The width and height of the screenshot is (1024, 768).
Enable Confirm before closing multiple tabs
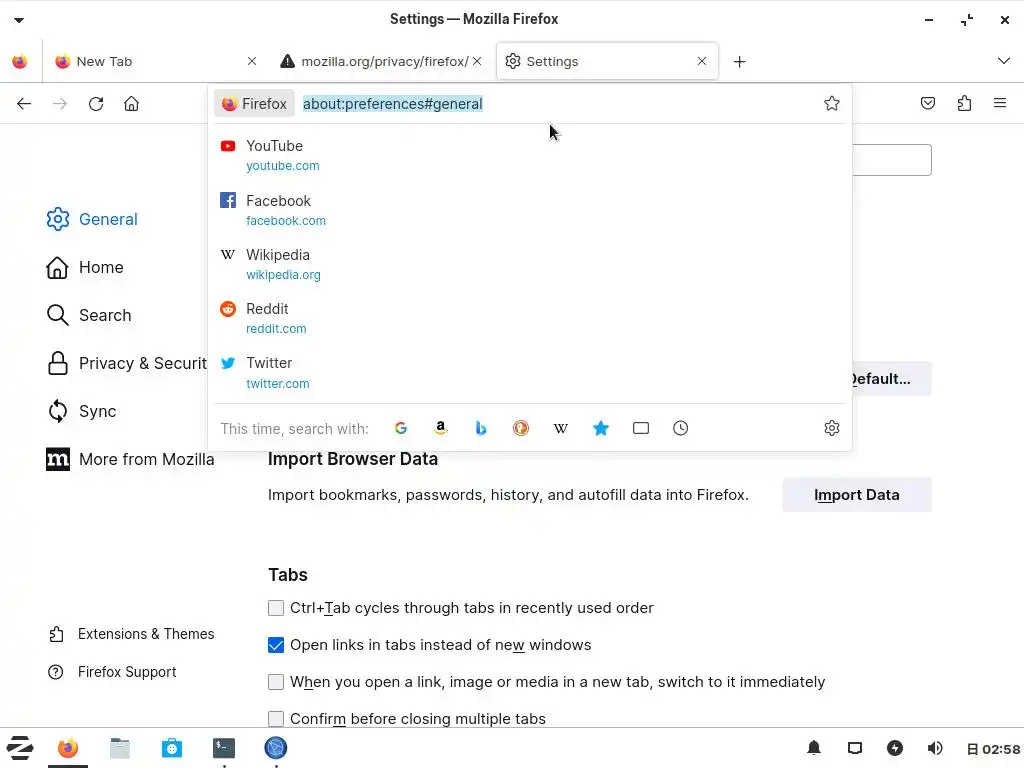(x=276, y=719)
